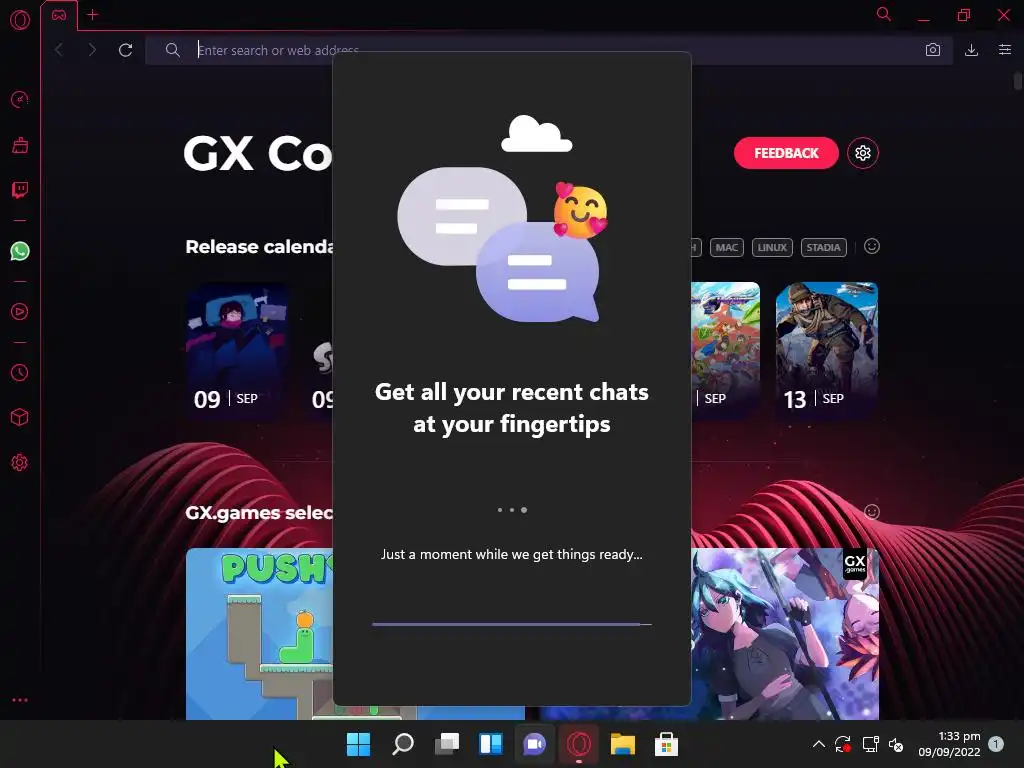Click smiley icon beside release calendar filters
The image size is (1024, 768).
click(x=872, y=246)
